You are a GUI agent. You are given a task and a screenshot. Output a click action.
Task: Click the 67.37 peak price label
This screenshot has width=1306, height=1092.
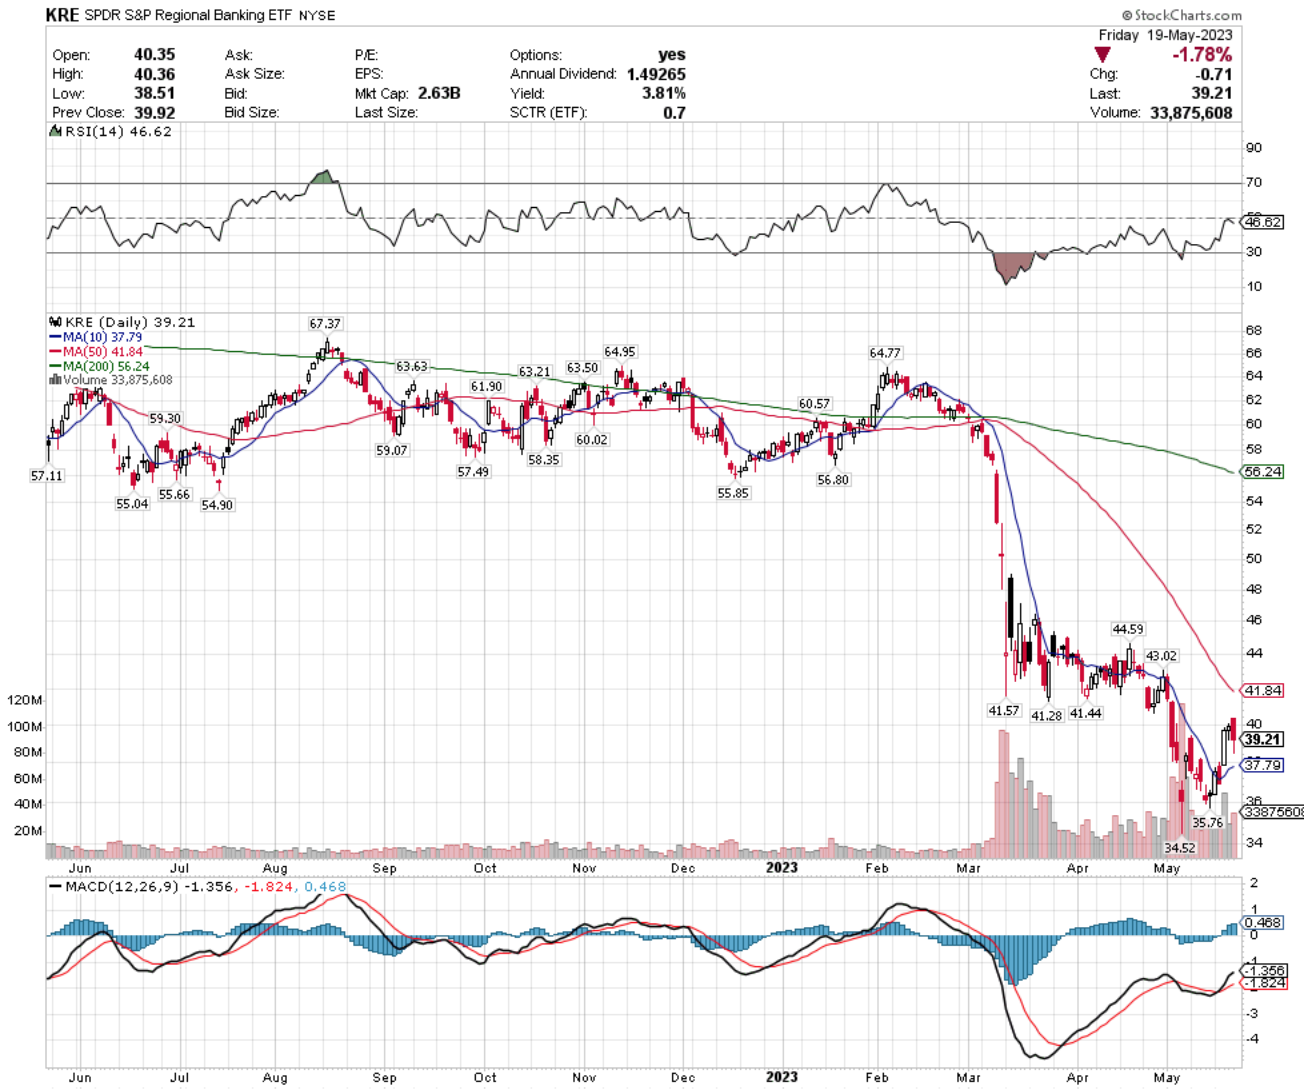tap(325, 324)
